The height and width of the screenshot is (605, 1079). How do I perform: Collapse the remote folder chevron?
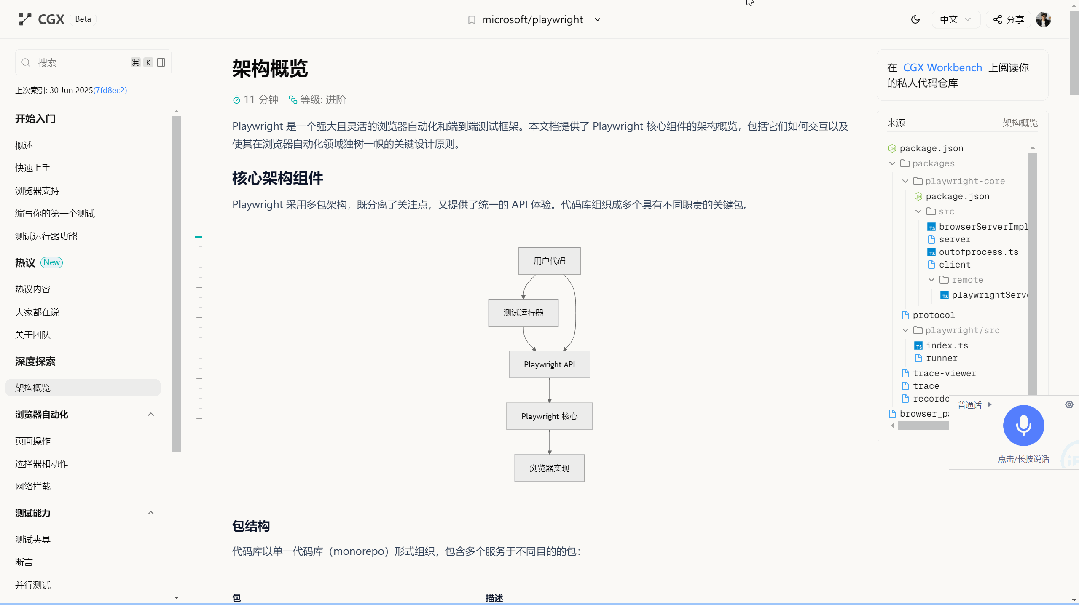click(932, 280)
